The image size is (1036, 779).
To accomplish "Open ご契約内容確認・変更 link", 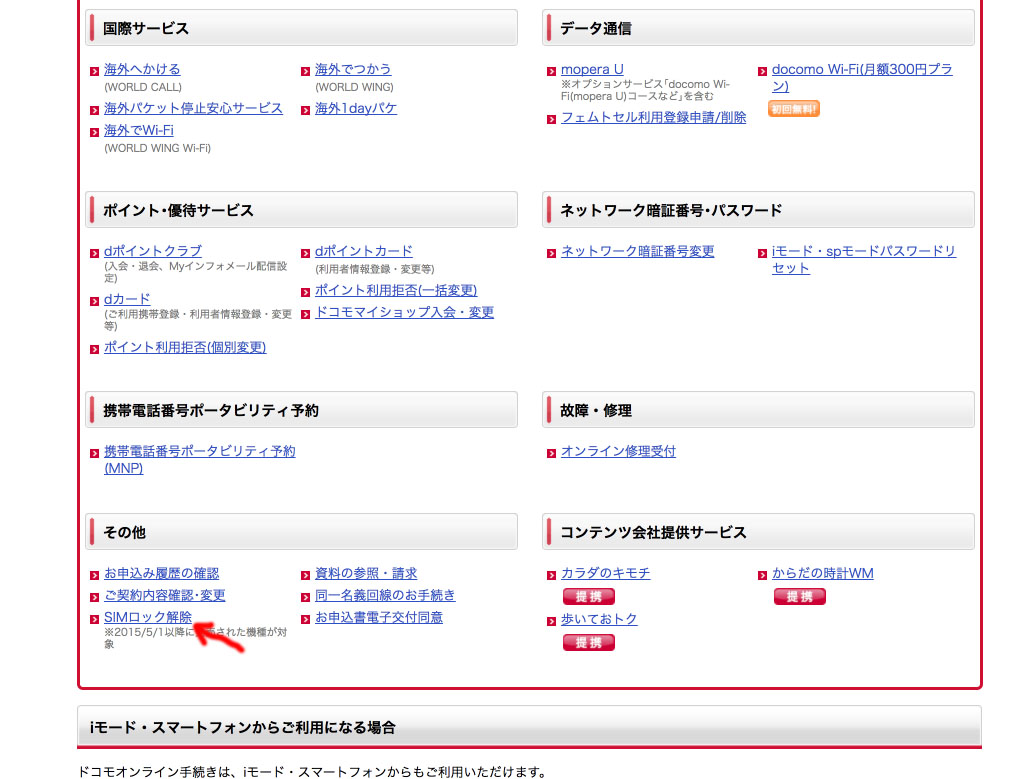I will pos(165,595).
